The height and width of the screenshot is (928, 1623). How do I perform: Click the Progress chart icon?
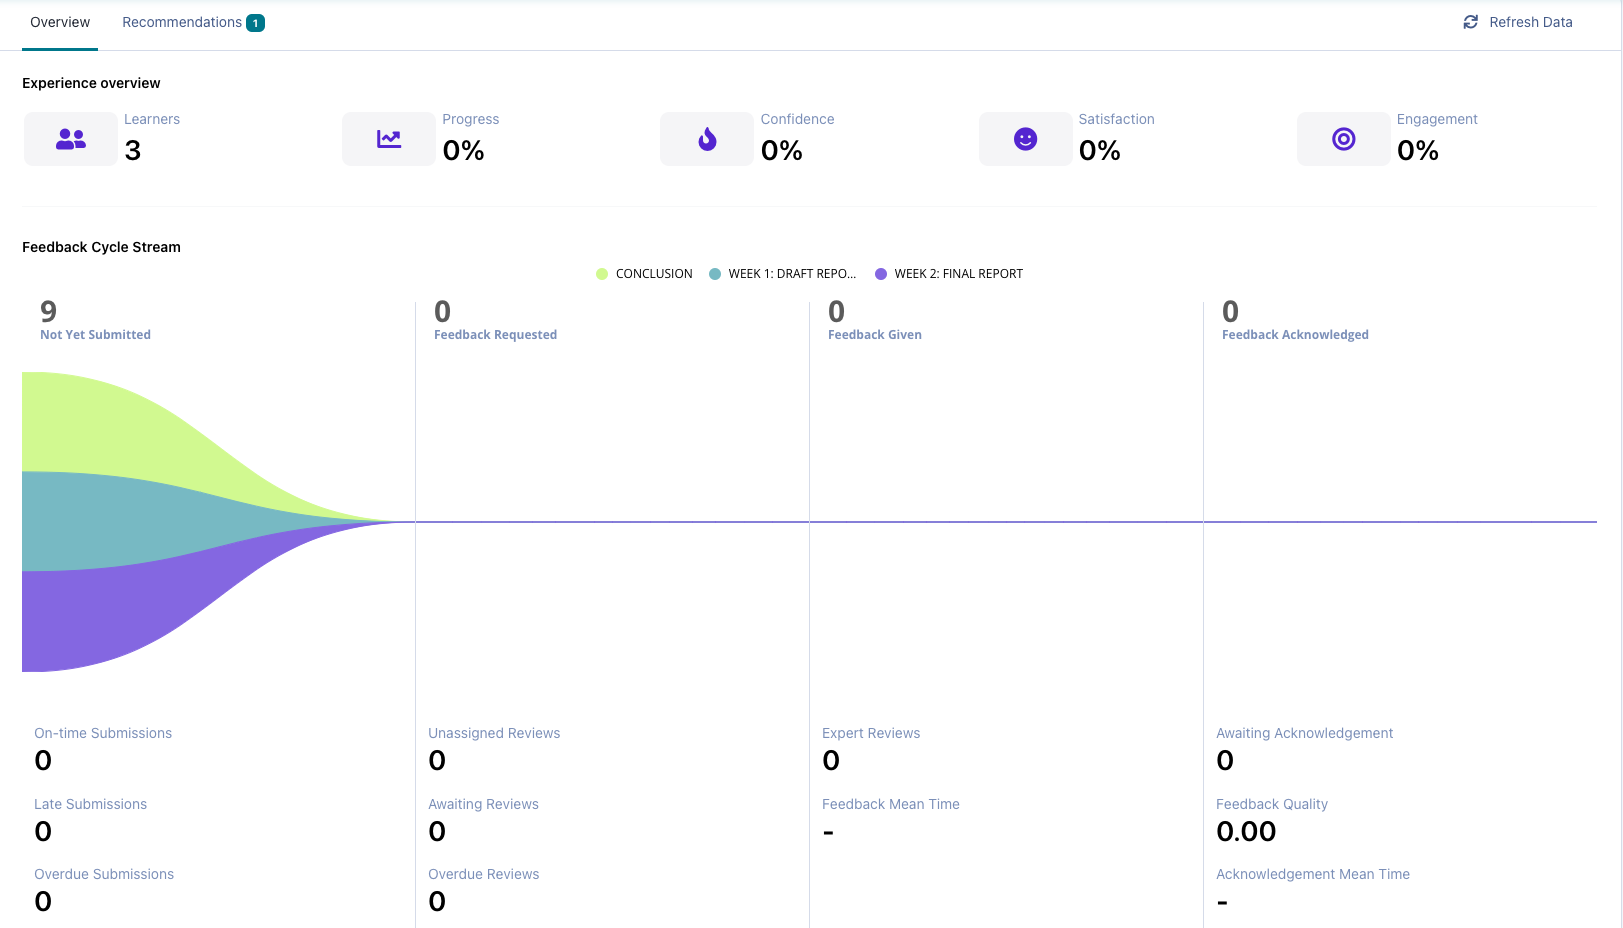pos(389,139)
